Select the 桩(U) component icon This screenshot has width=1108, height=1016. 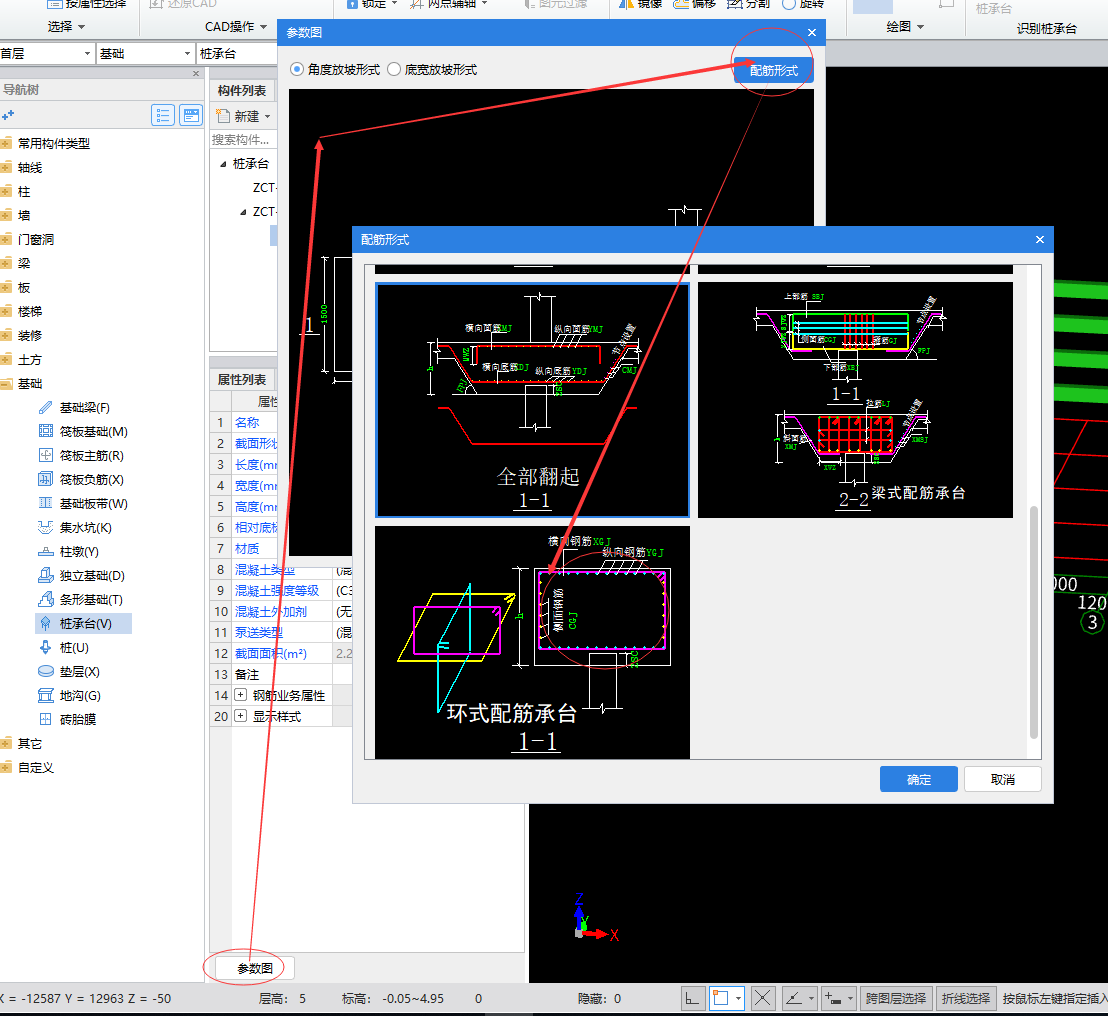click(x=45, y=648)
